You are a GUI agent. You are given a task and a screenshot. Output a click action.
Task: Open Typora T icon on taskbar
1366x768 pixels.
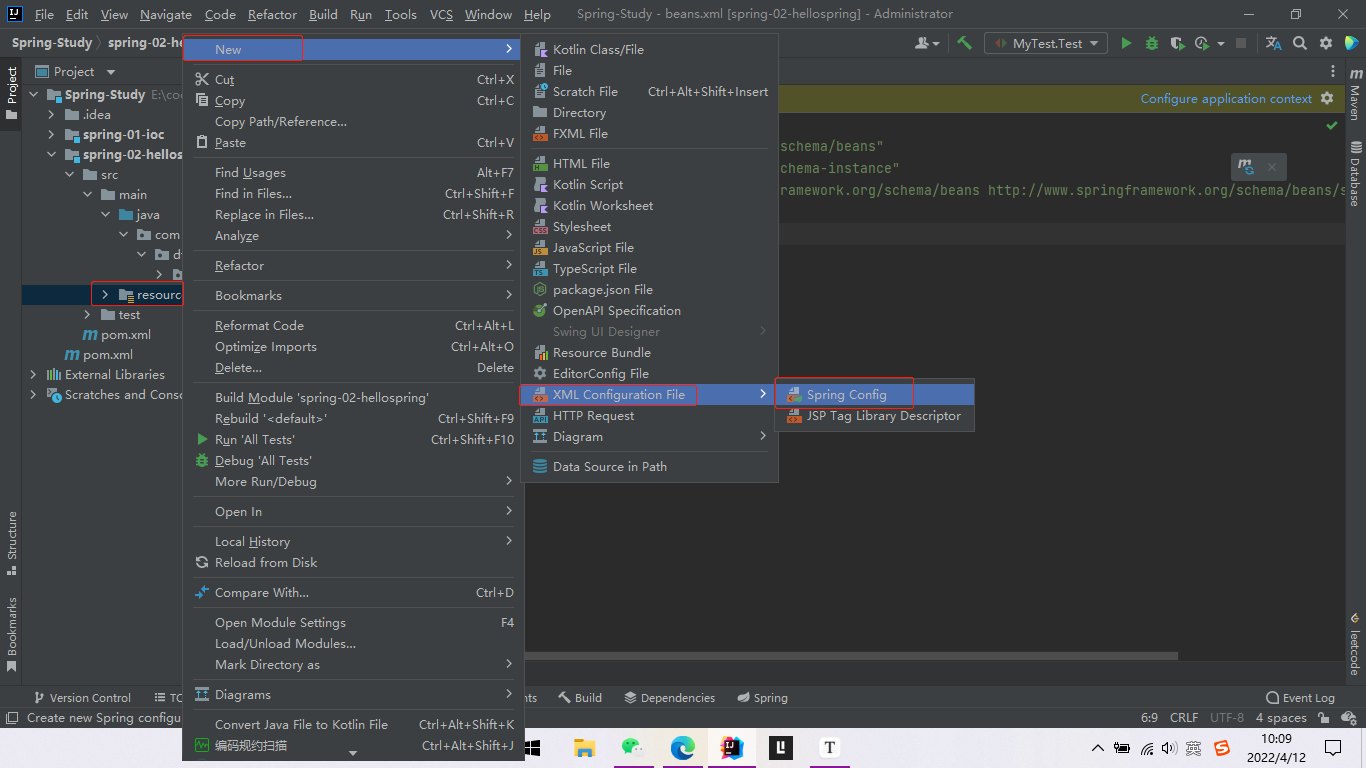(x=829, y=747)
